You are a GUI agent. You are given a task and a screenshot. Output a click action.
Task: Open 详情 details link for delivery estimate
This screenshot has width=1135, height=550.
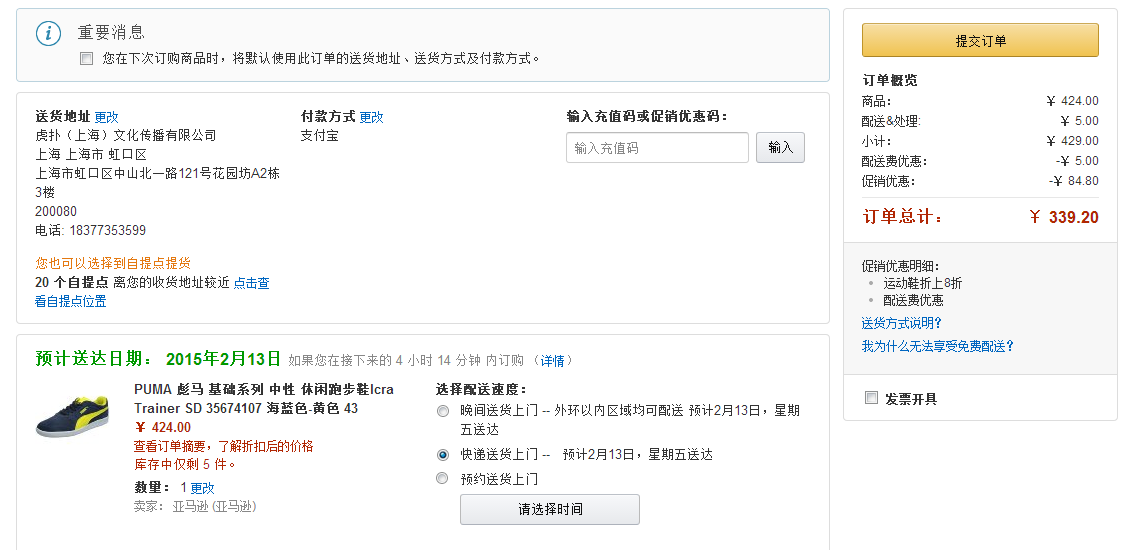552,360
